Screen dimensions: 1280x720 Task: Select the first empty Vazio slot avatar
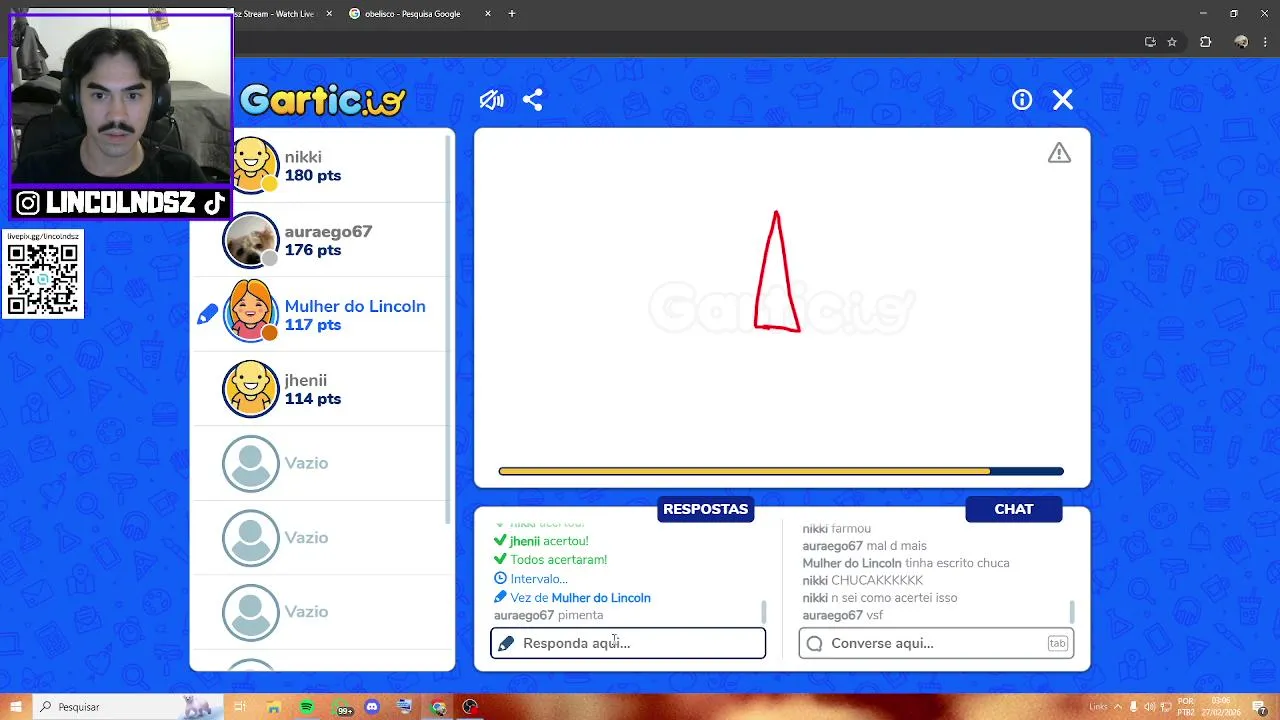point(250,463)
